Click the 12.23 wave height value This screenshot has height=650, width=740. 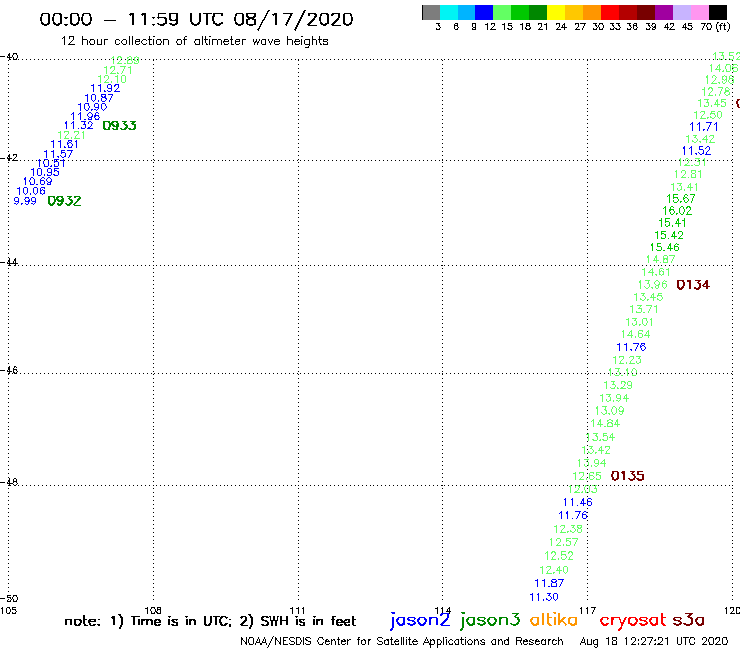point(627,360)
